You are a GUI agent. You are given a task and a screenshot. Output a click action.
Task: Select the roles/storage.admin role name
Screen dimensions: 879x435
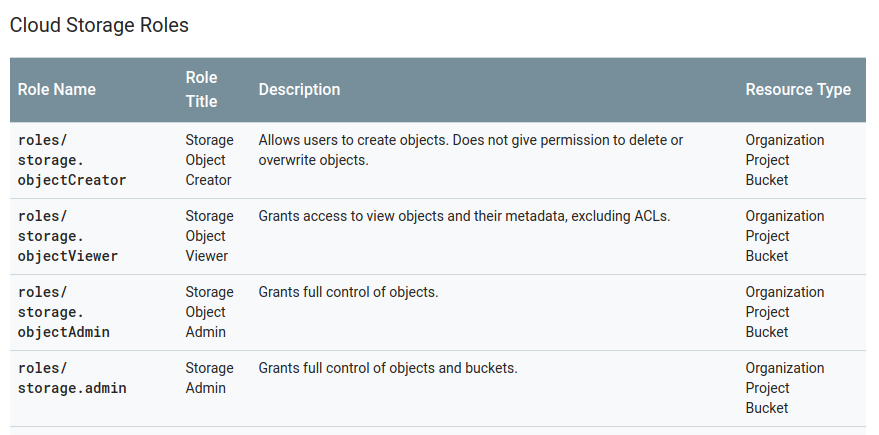(x=72, y=378)
